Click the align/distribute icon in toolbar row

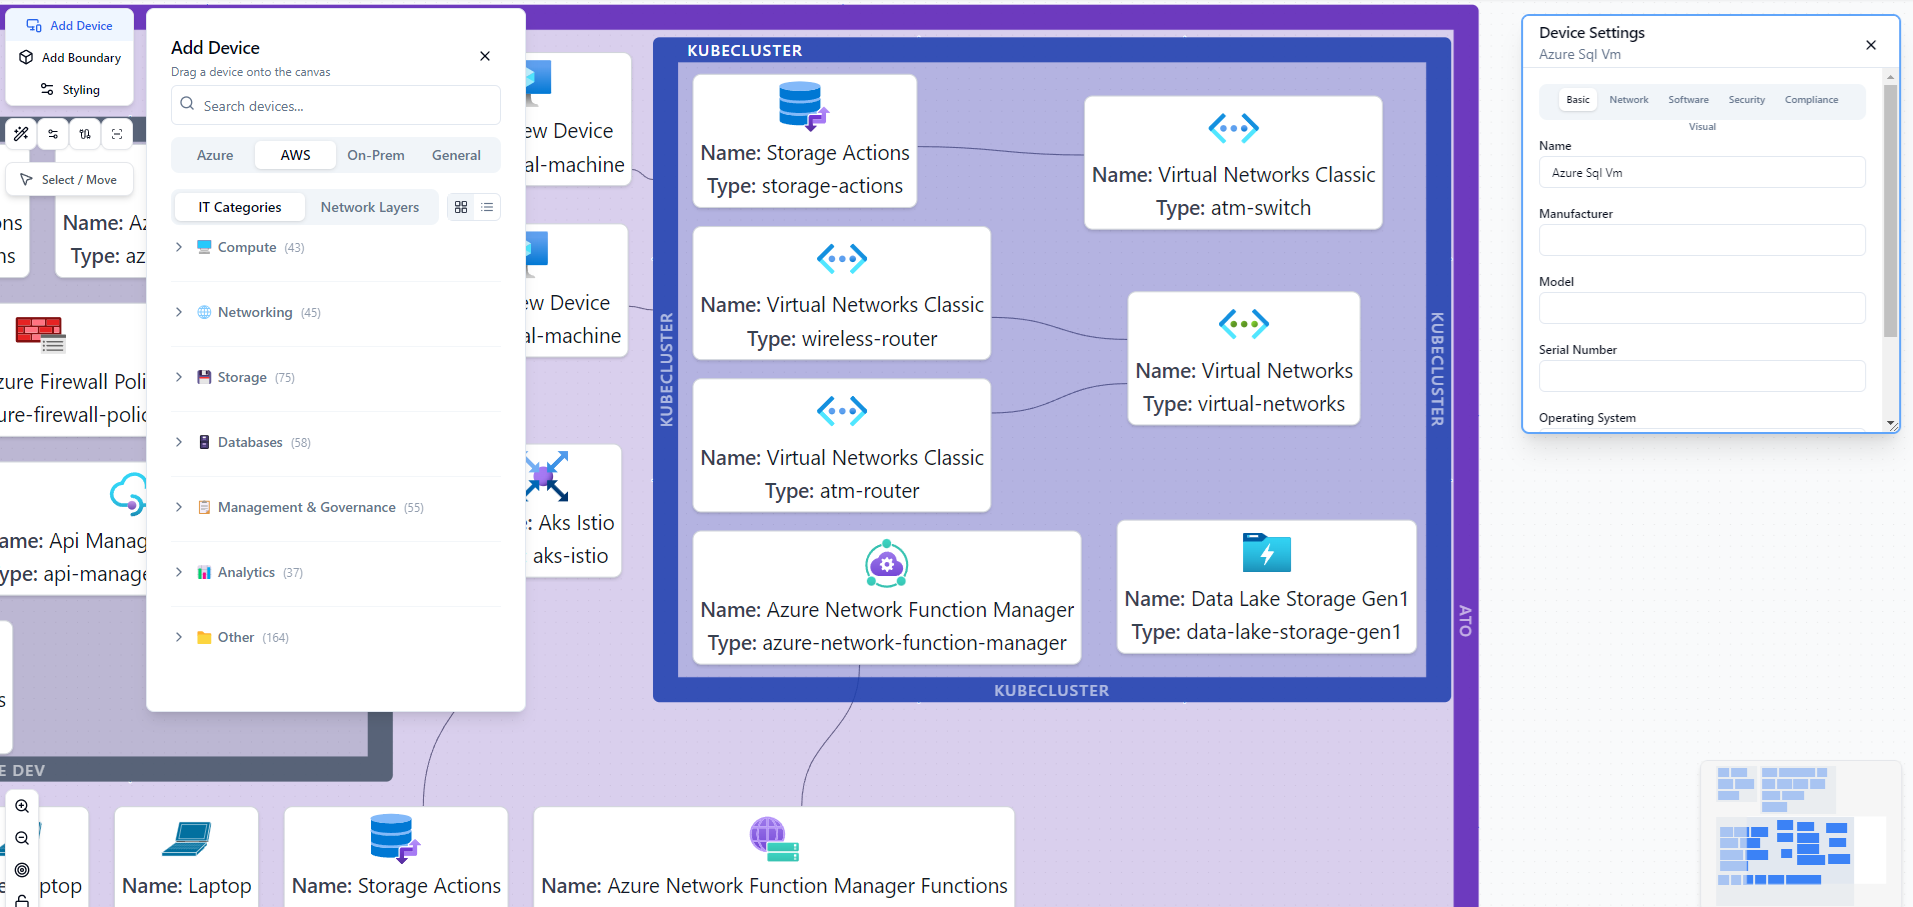point(85,134)
